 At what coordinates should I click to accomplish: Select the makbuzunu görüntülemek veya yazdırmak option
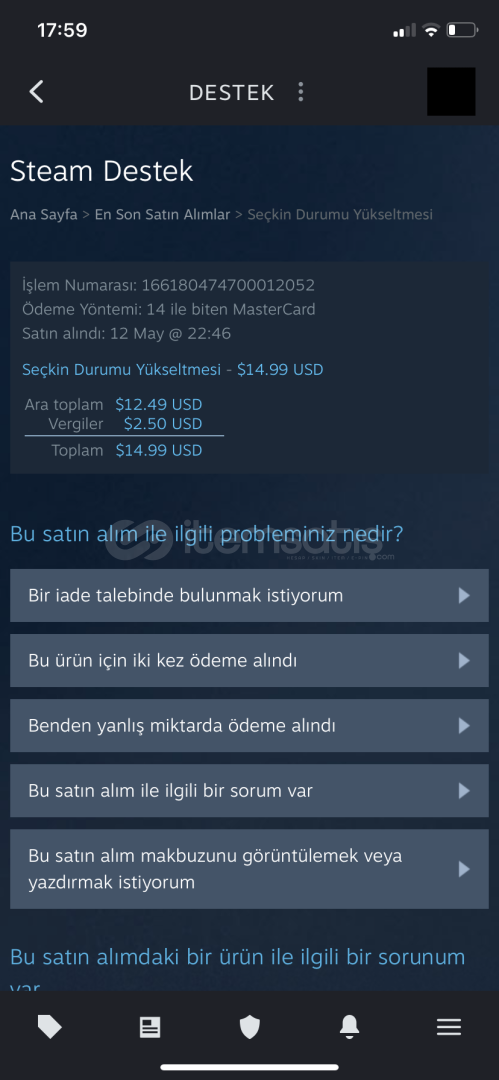point(250,869)
